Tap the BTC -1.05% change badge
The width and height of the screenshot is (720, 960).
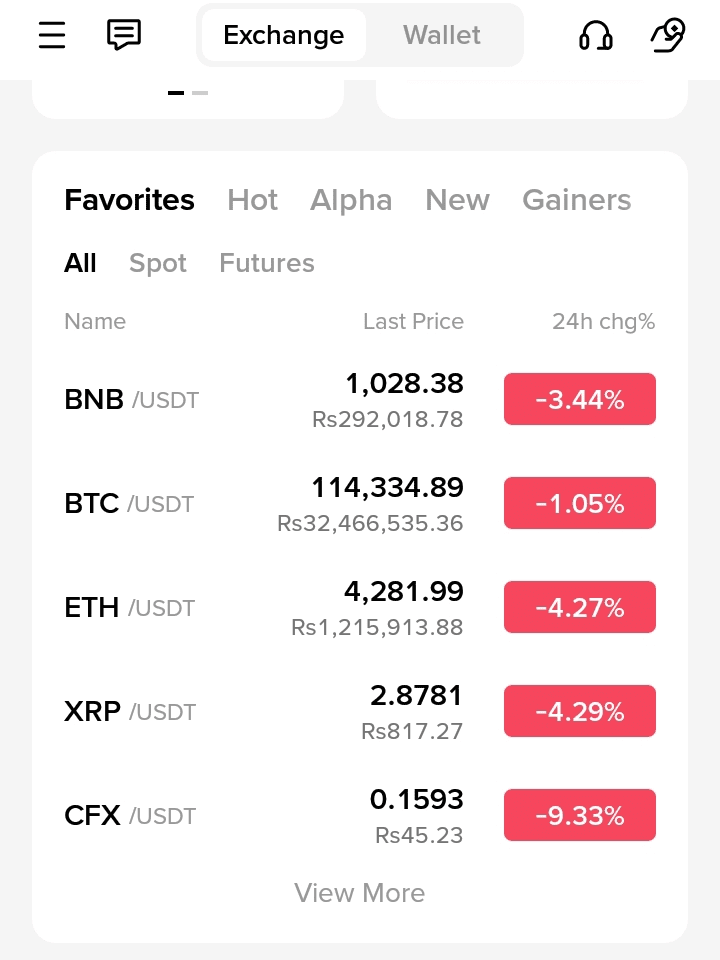[x=580, y=504]
